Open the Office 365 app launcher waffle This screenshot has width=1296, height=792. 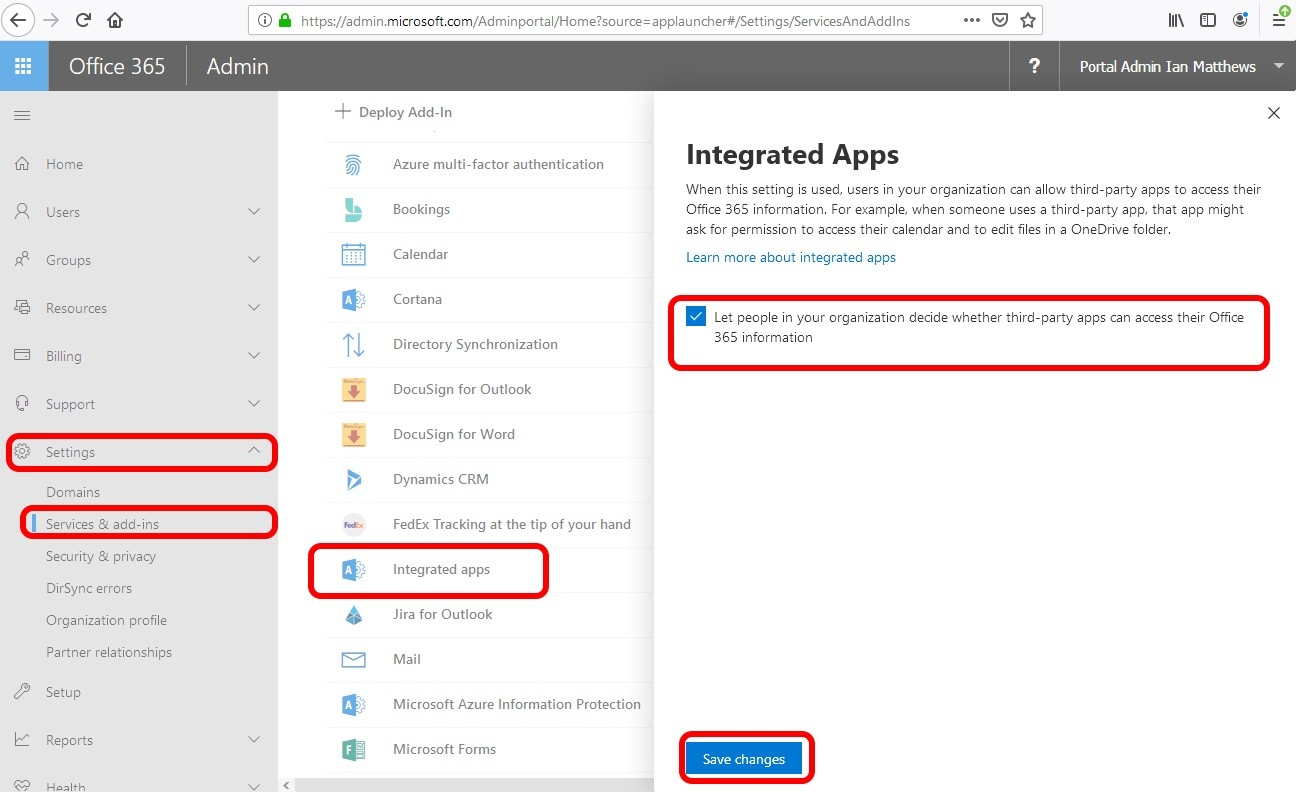coord(24,66)
